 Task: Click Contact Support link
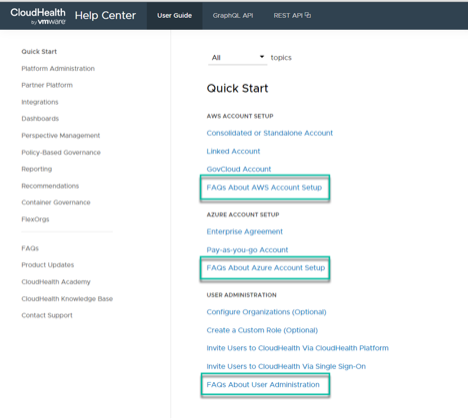point(47,315)
